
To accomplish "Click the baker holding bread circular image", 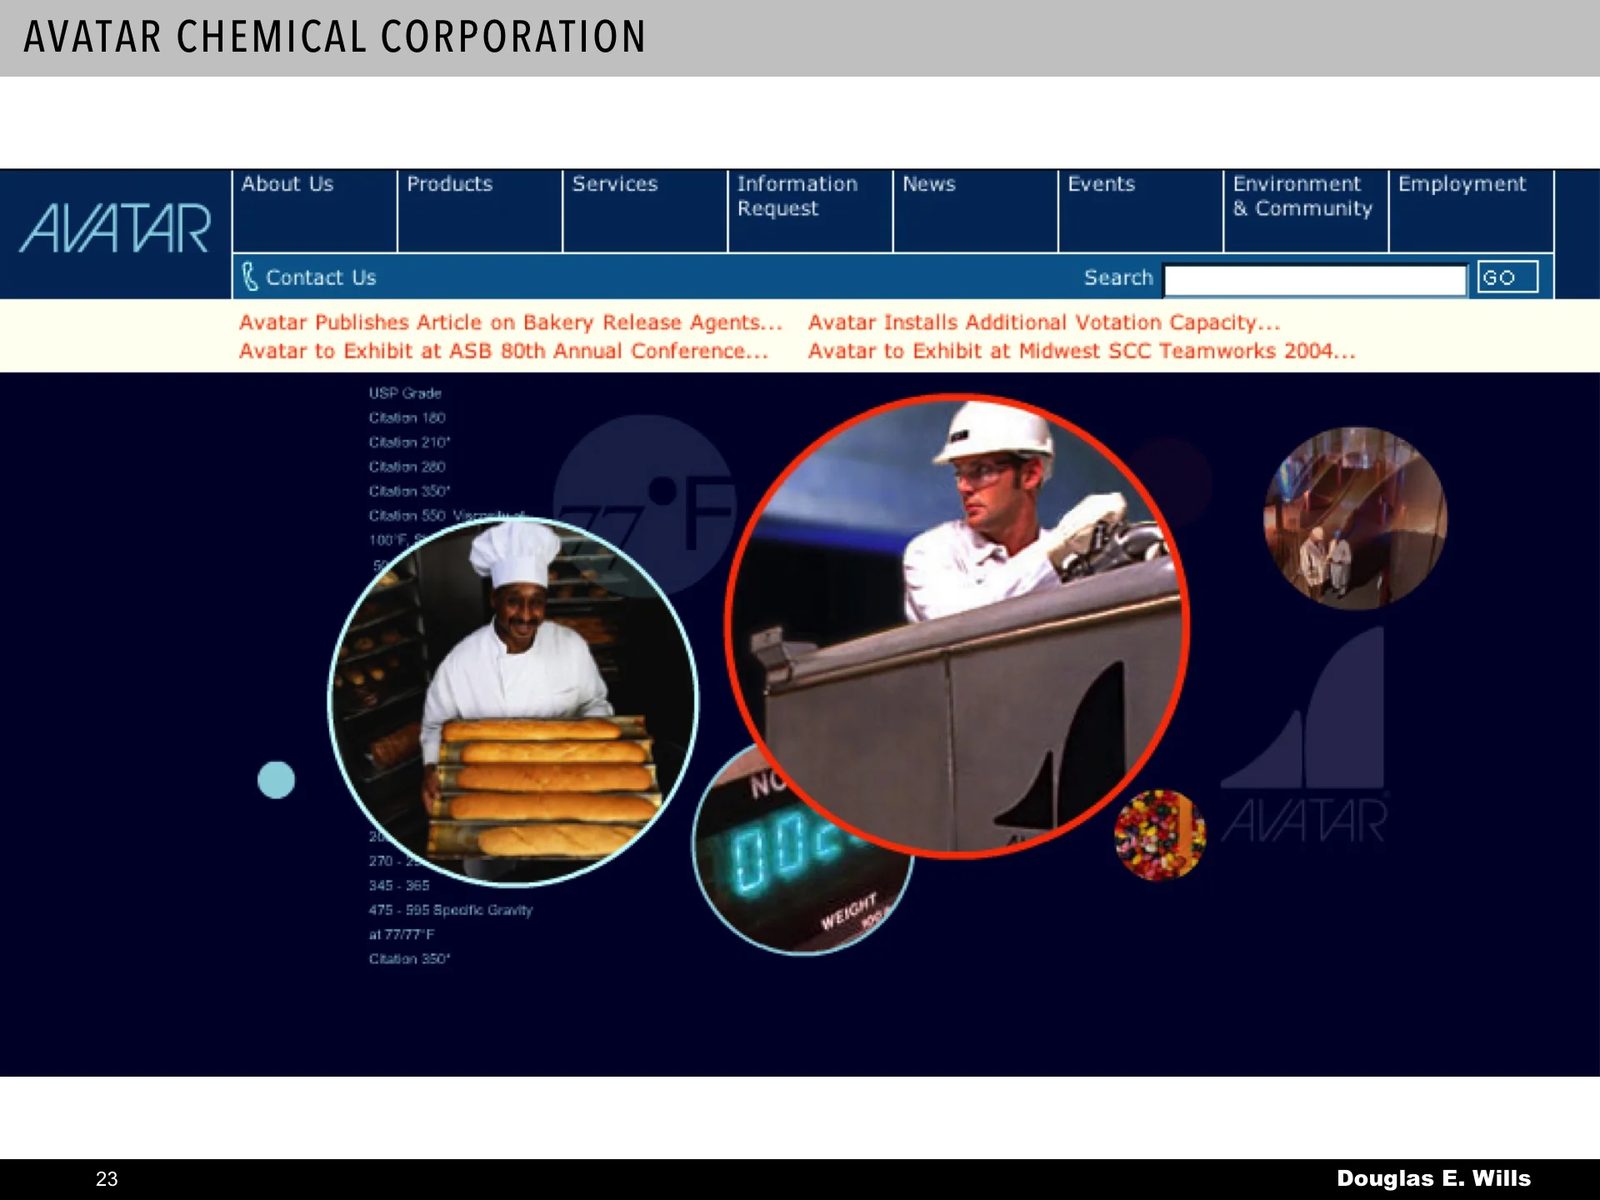I will click(513, 701).
